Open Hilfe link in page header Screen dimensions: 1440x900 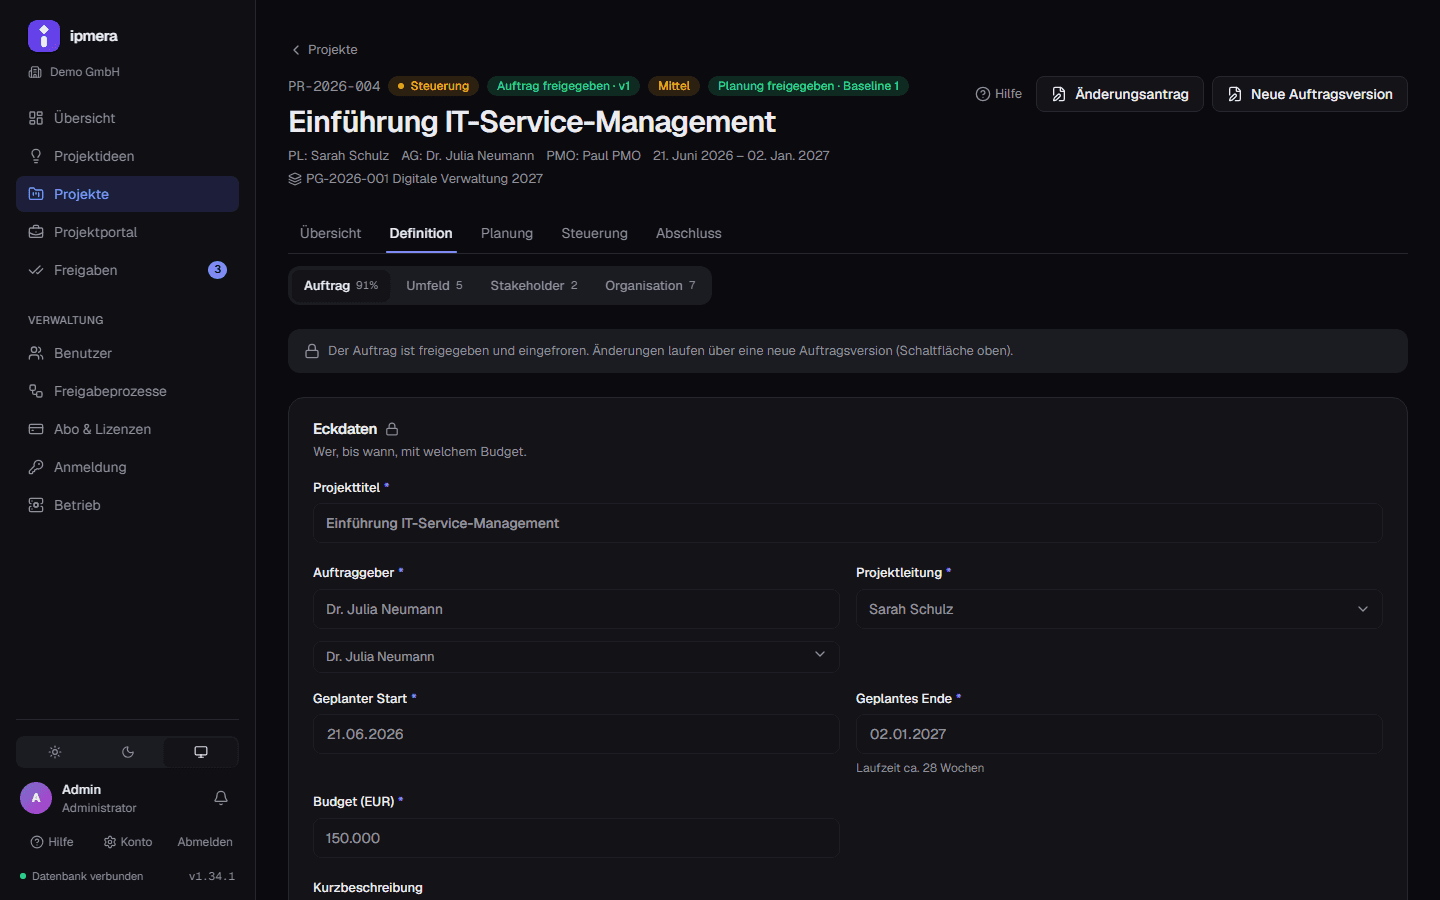[999, 94]
